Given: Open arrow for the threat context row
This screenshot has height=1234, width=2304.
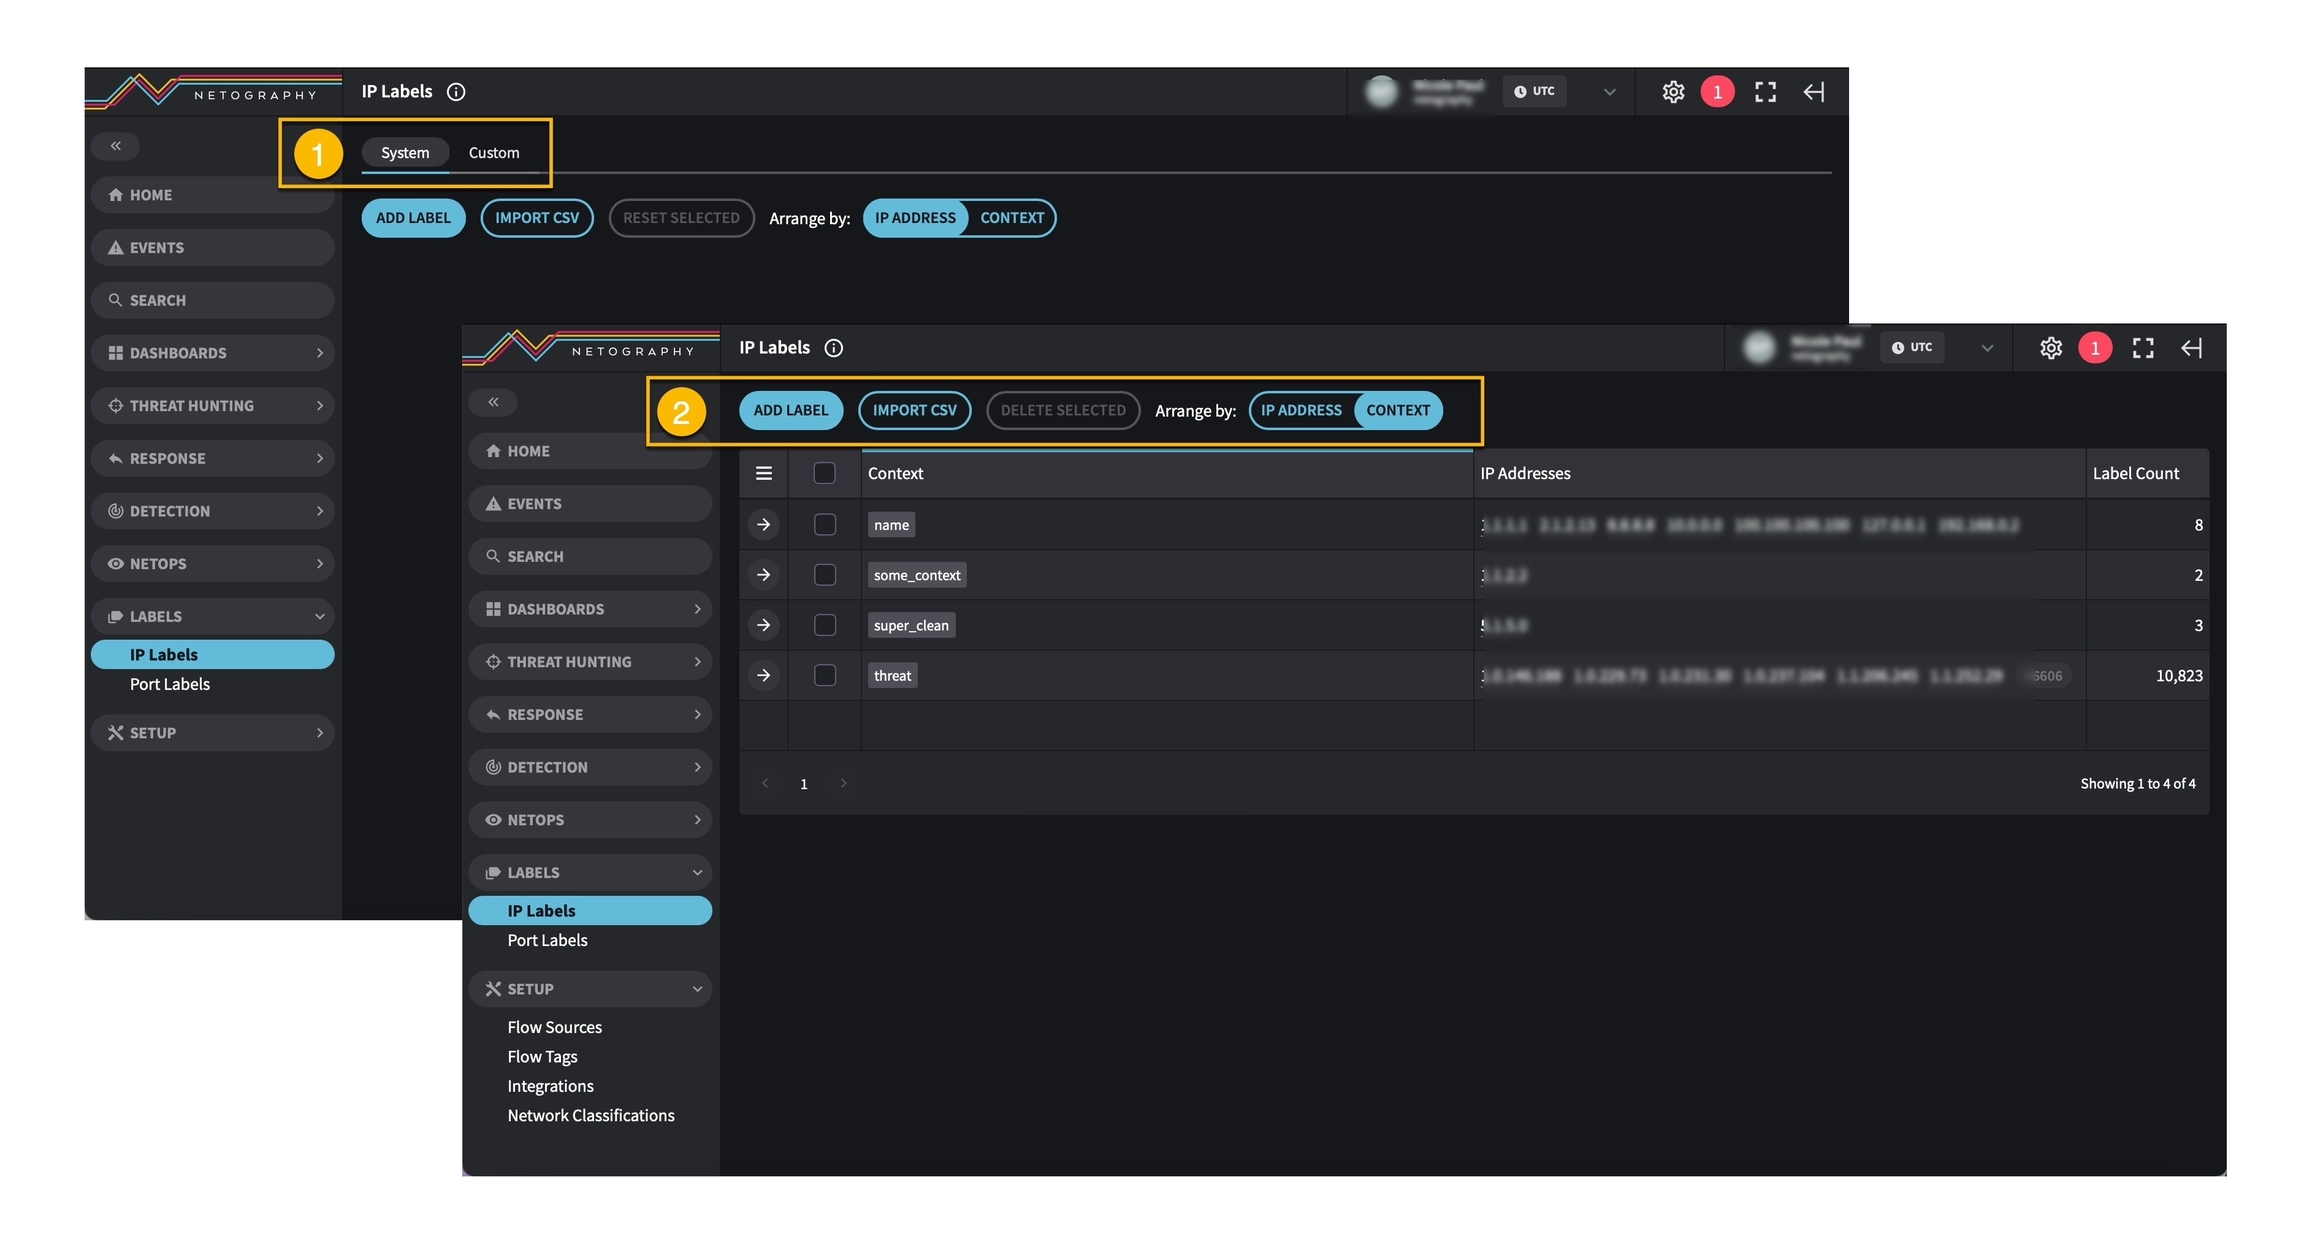Looking at the screenshot, I should [x=764, y=676].
